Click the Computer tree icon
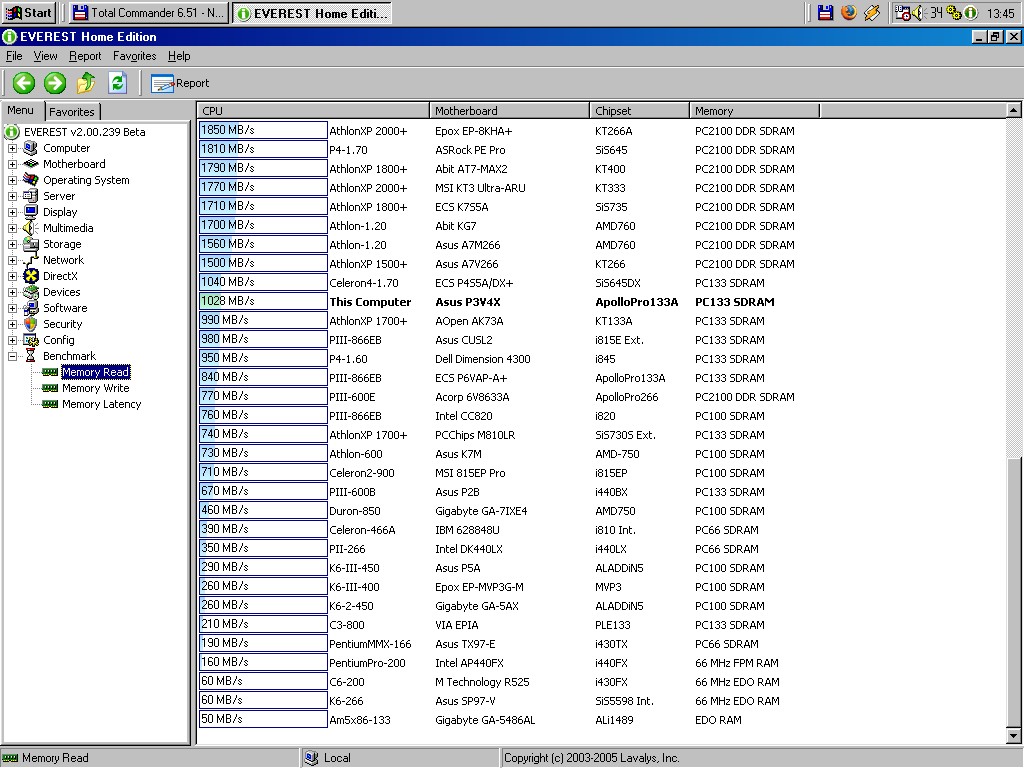The image size is (1024, 768). point(31,148)
